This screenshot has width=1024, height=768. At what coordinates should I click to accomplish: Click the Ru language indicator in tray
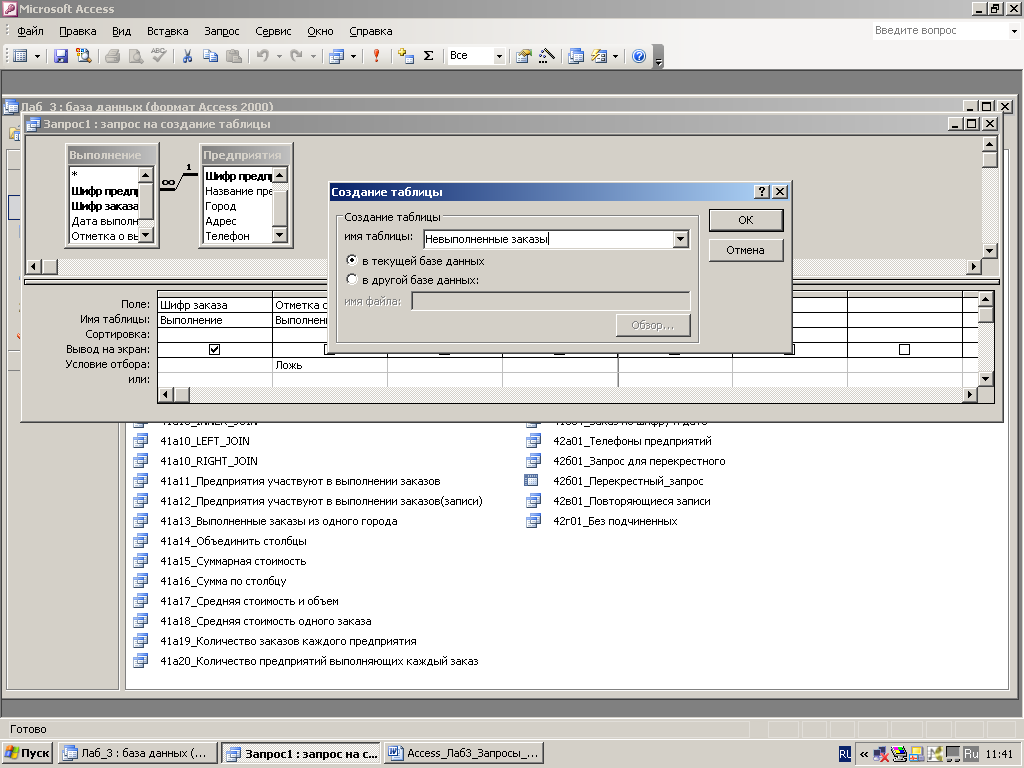[971, 754]
